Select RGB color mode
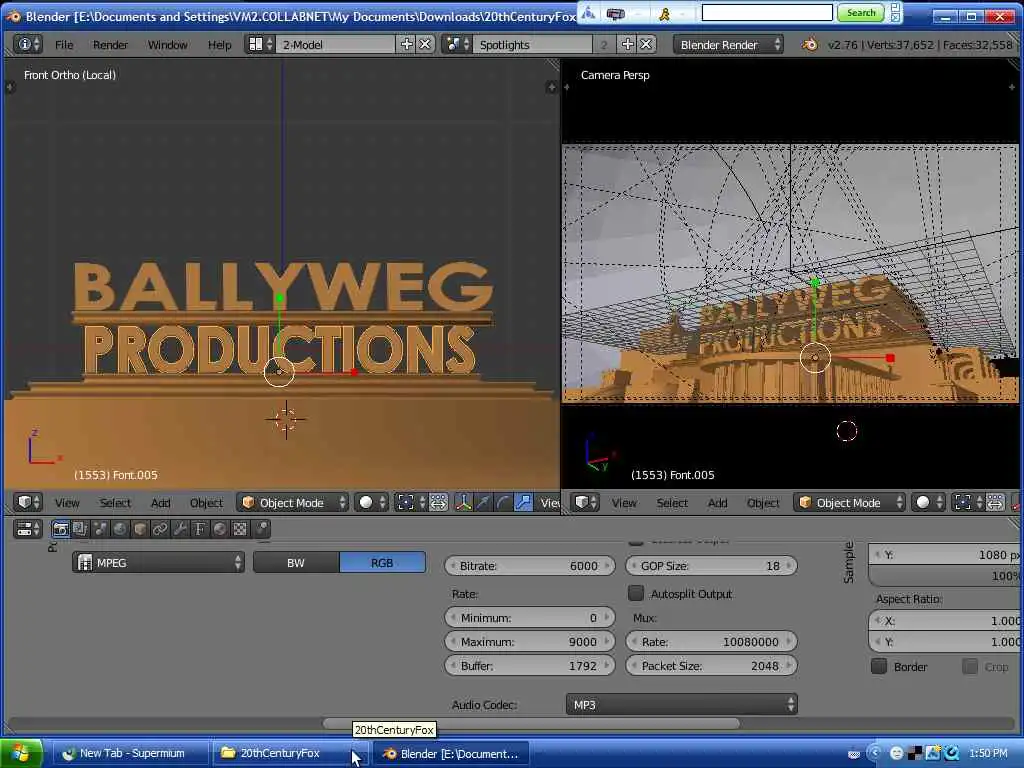The height and width of the screenshot is (768, 1024). pos(383,563)
